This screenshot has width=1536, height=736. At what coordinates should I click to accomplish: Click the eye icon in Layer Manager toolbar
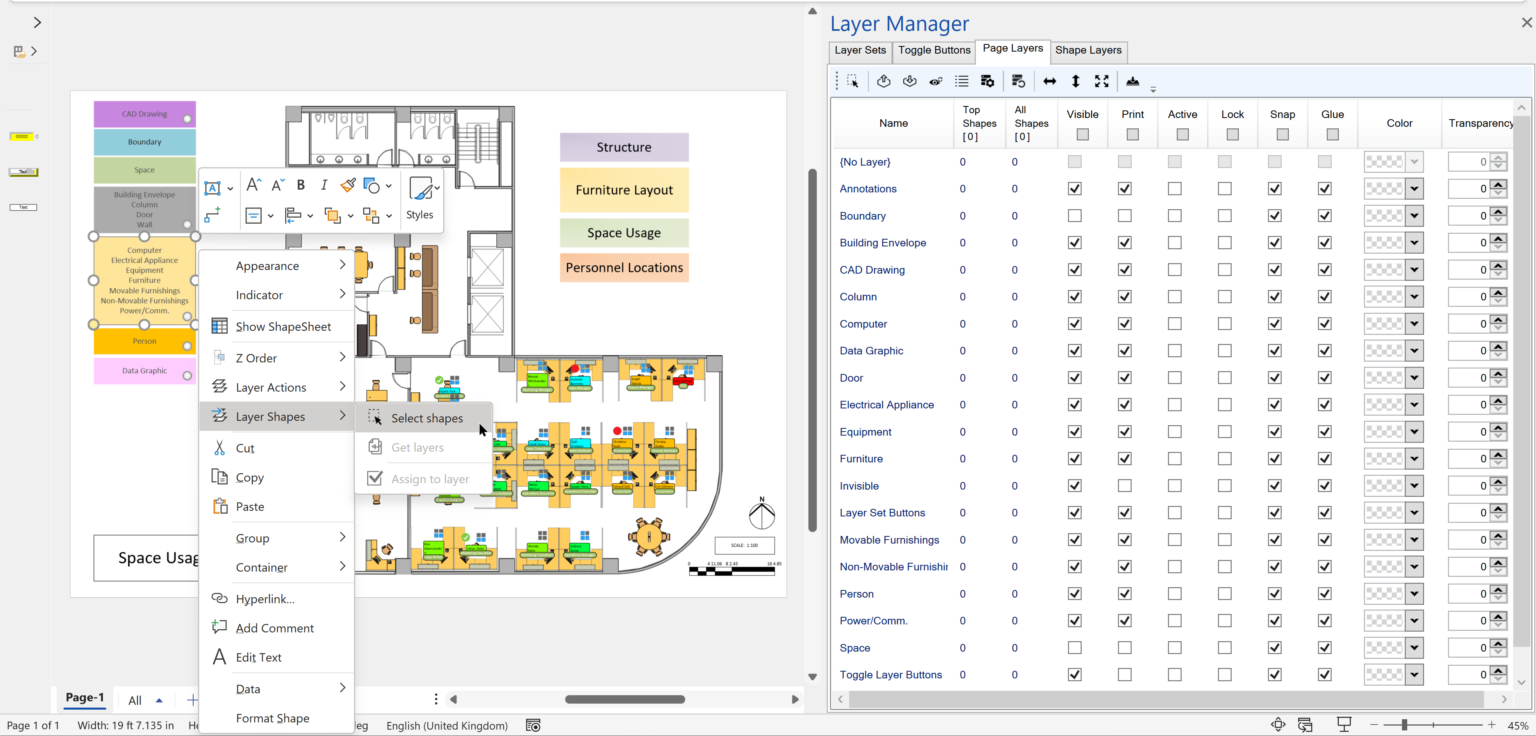coord(936,81)
